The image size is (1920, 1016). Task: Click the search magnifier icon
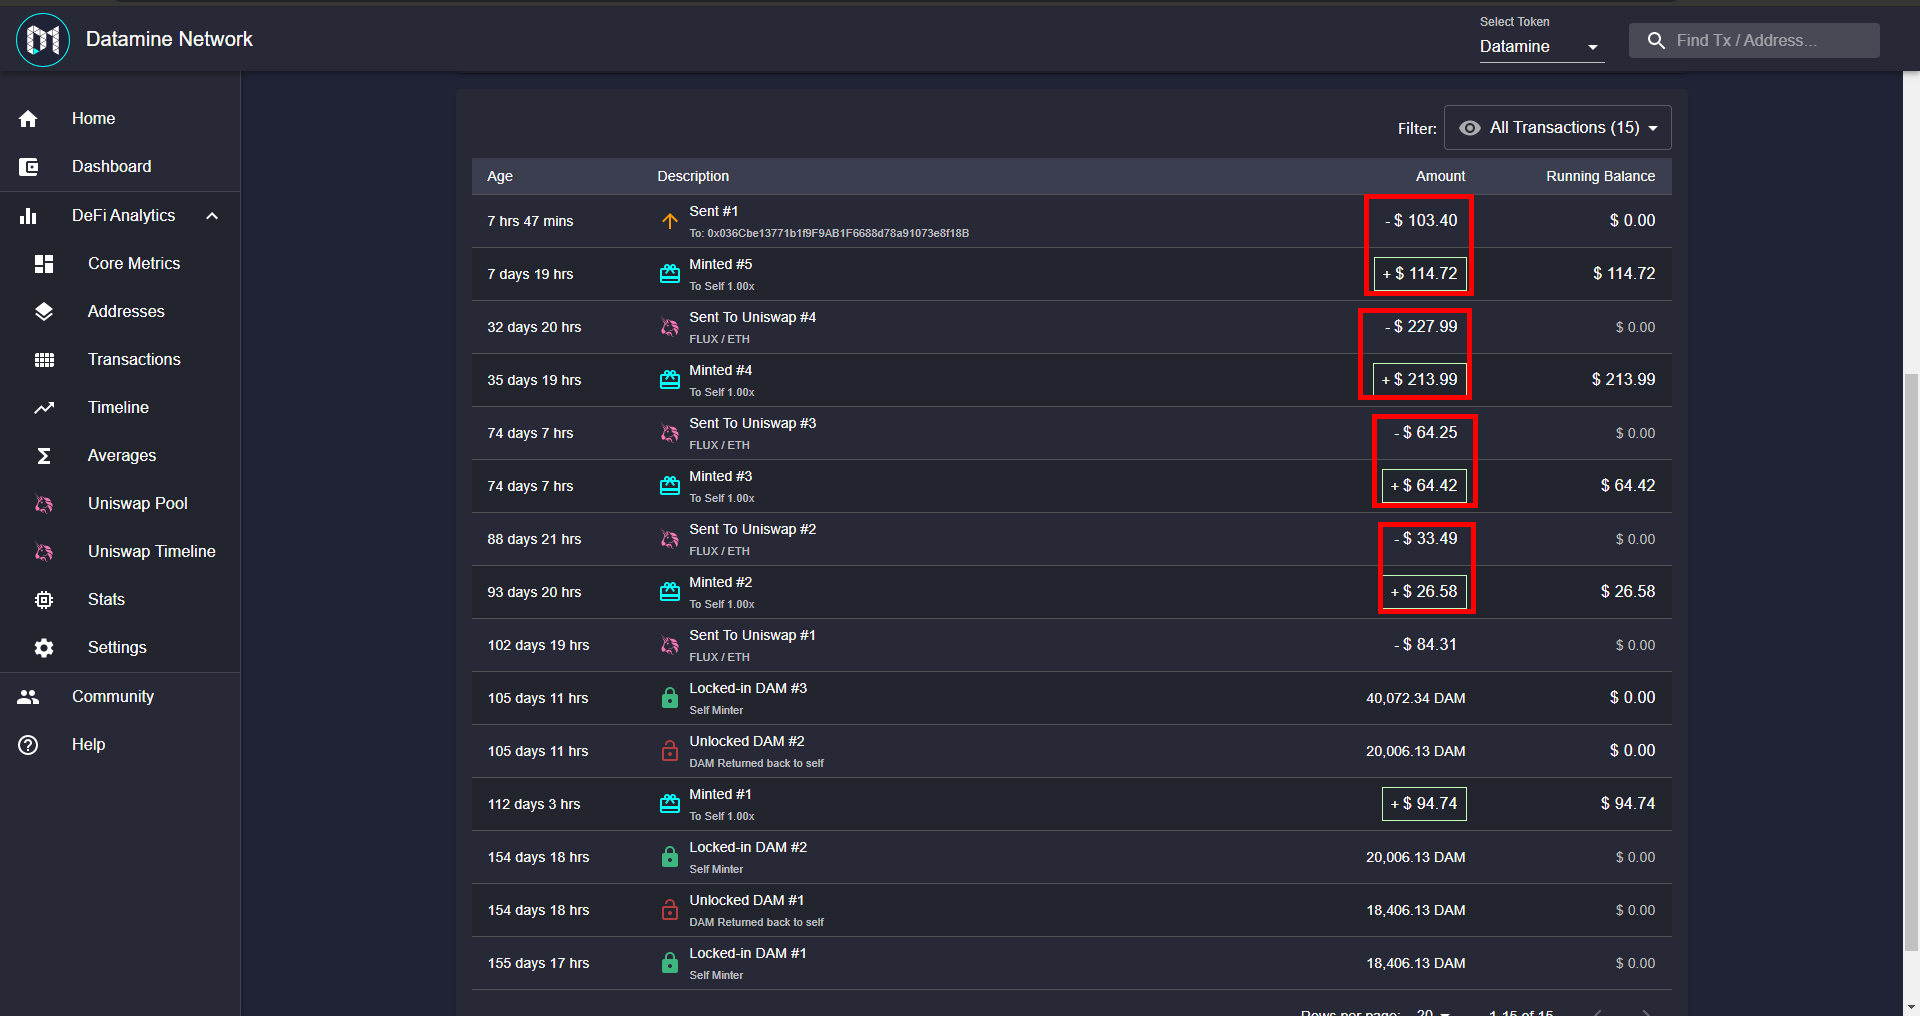1656,41
